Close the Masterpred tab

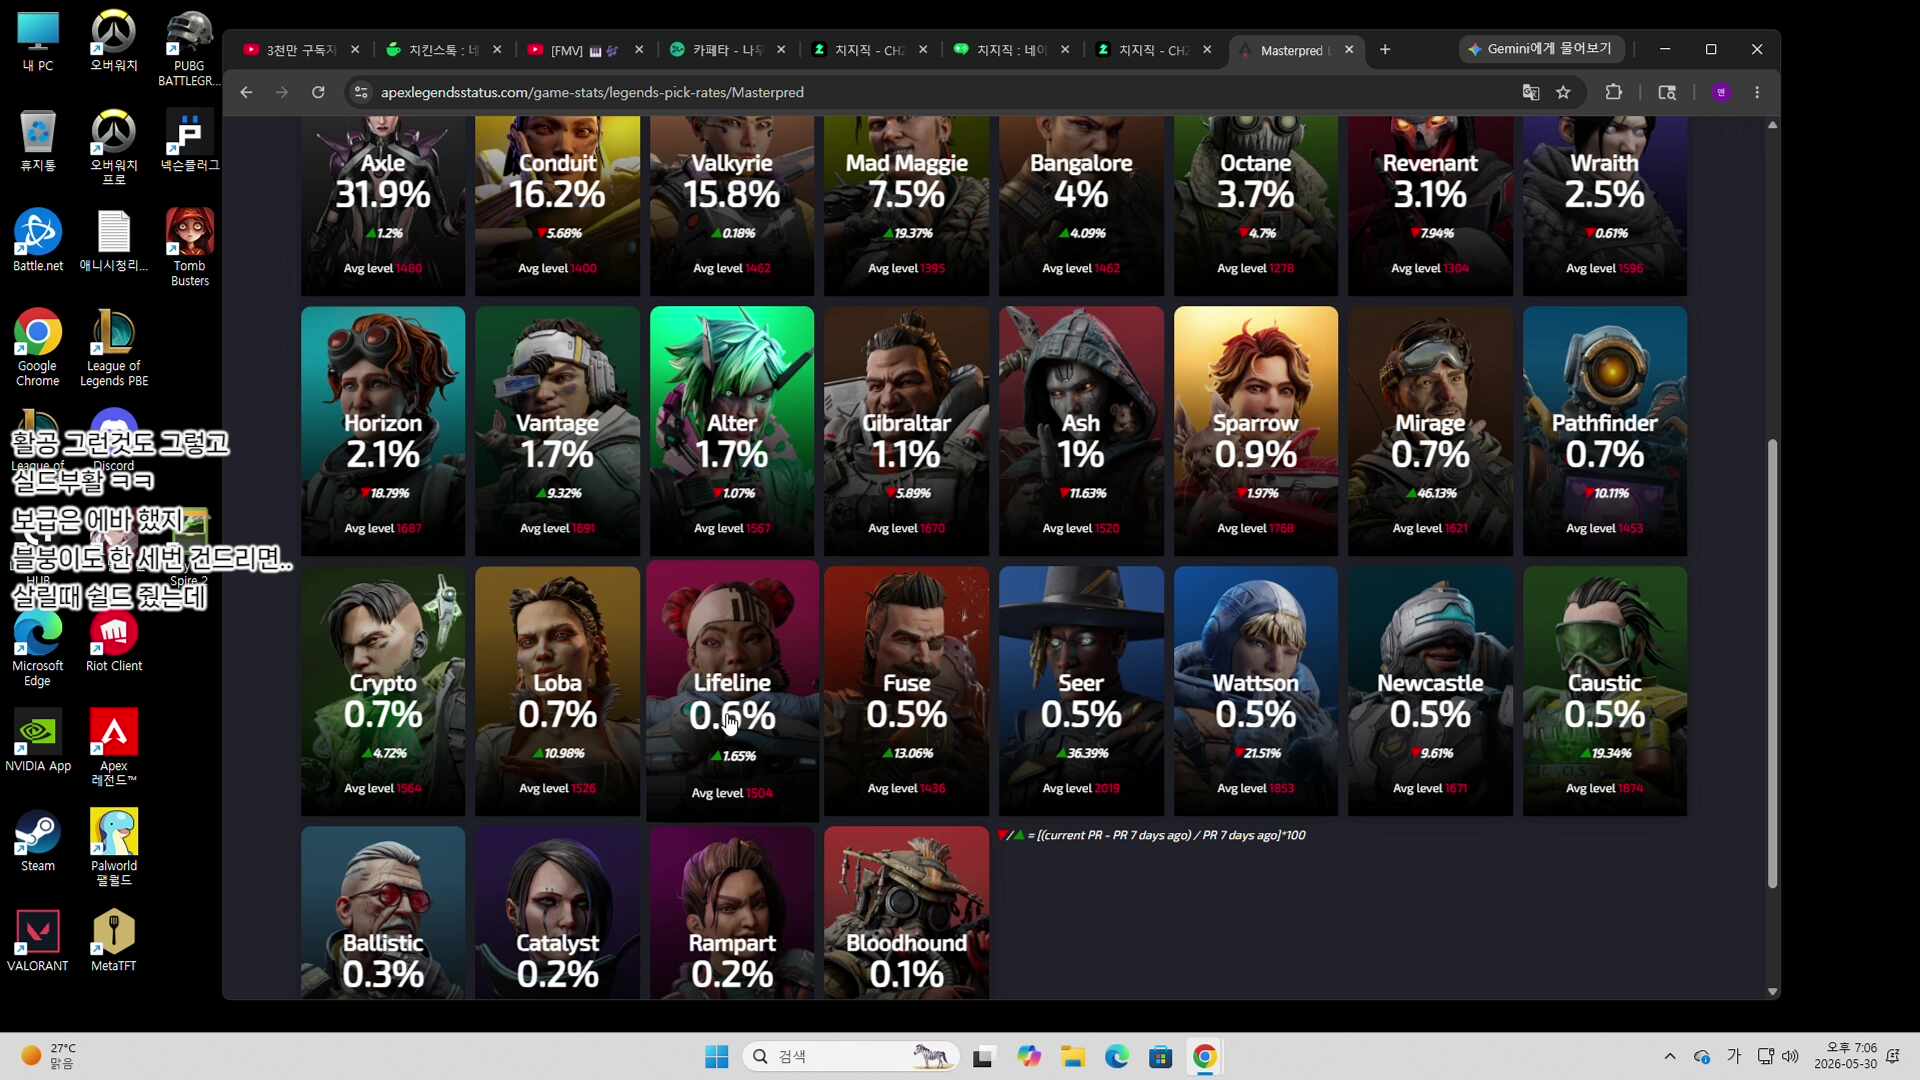click(1349, 49)
